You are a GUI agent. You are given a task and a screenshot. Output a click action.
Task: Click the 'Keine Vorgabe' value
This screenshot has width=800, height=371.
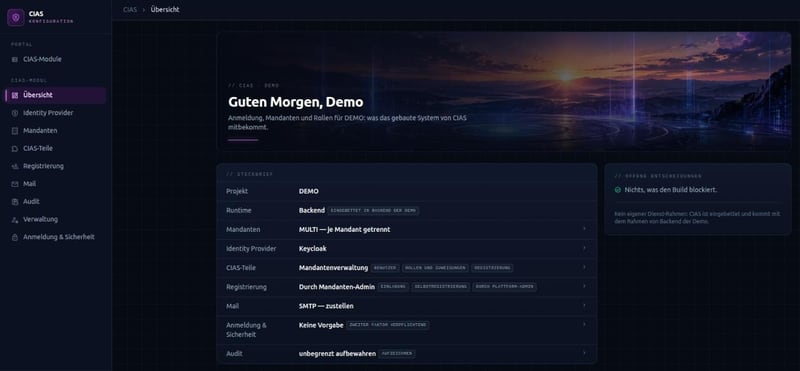(x=321, y=325)
